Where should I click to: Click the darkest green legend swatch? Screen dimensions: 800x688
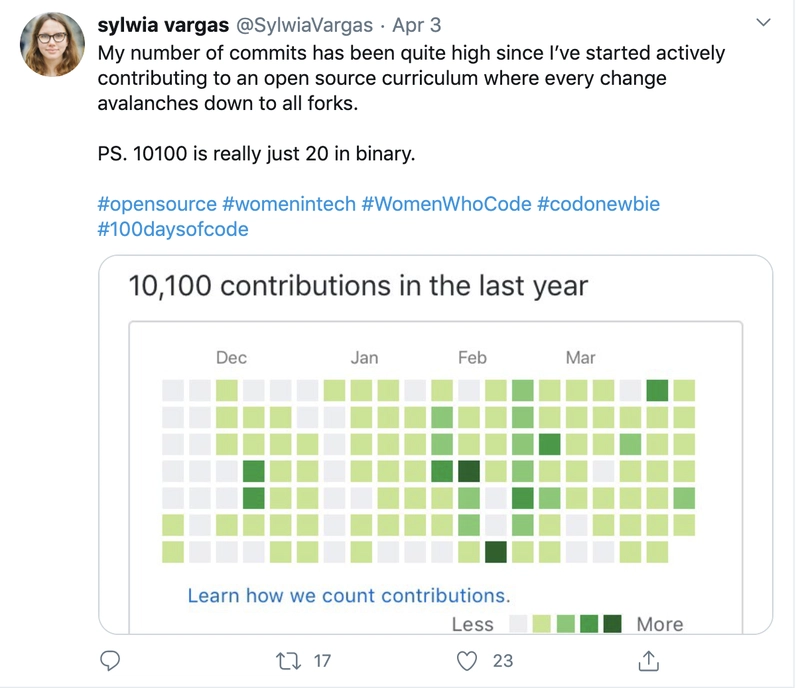pos(612,624)
